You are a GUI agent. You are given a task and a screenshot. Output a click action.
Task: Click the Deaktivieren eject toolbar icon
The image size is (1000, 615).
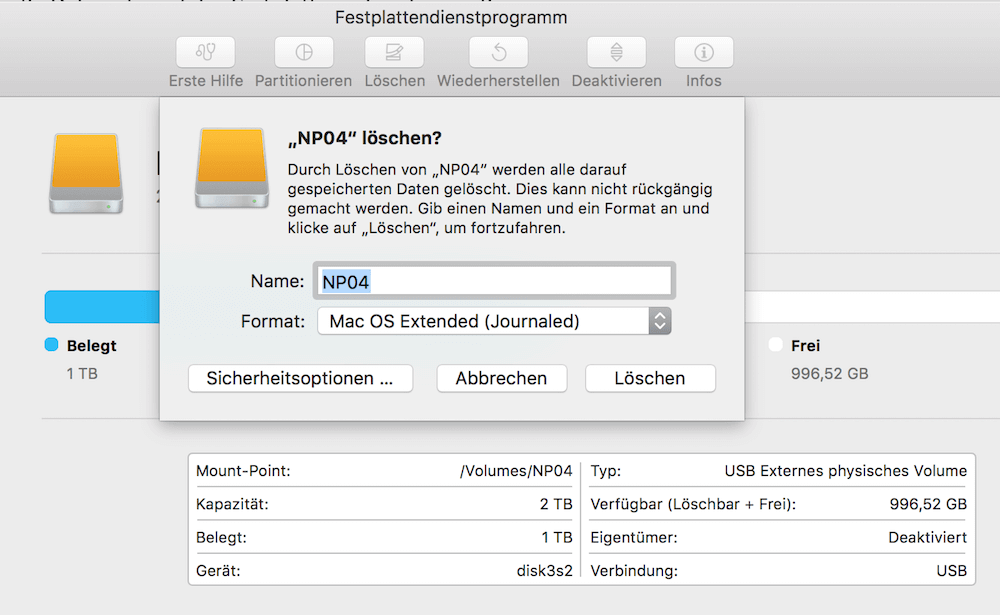pos(616,52)
